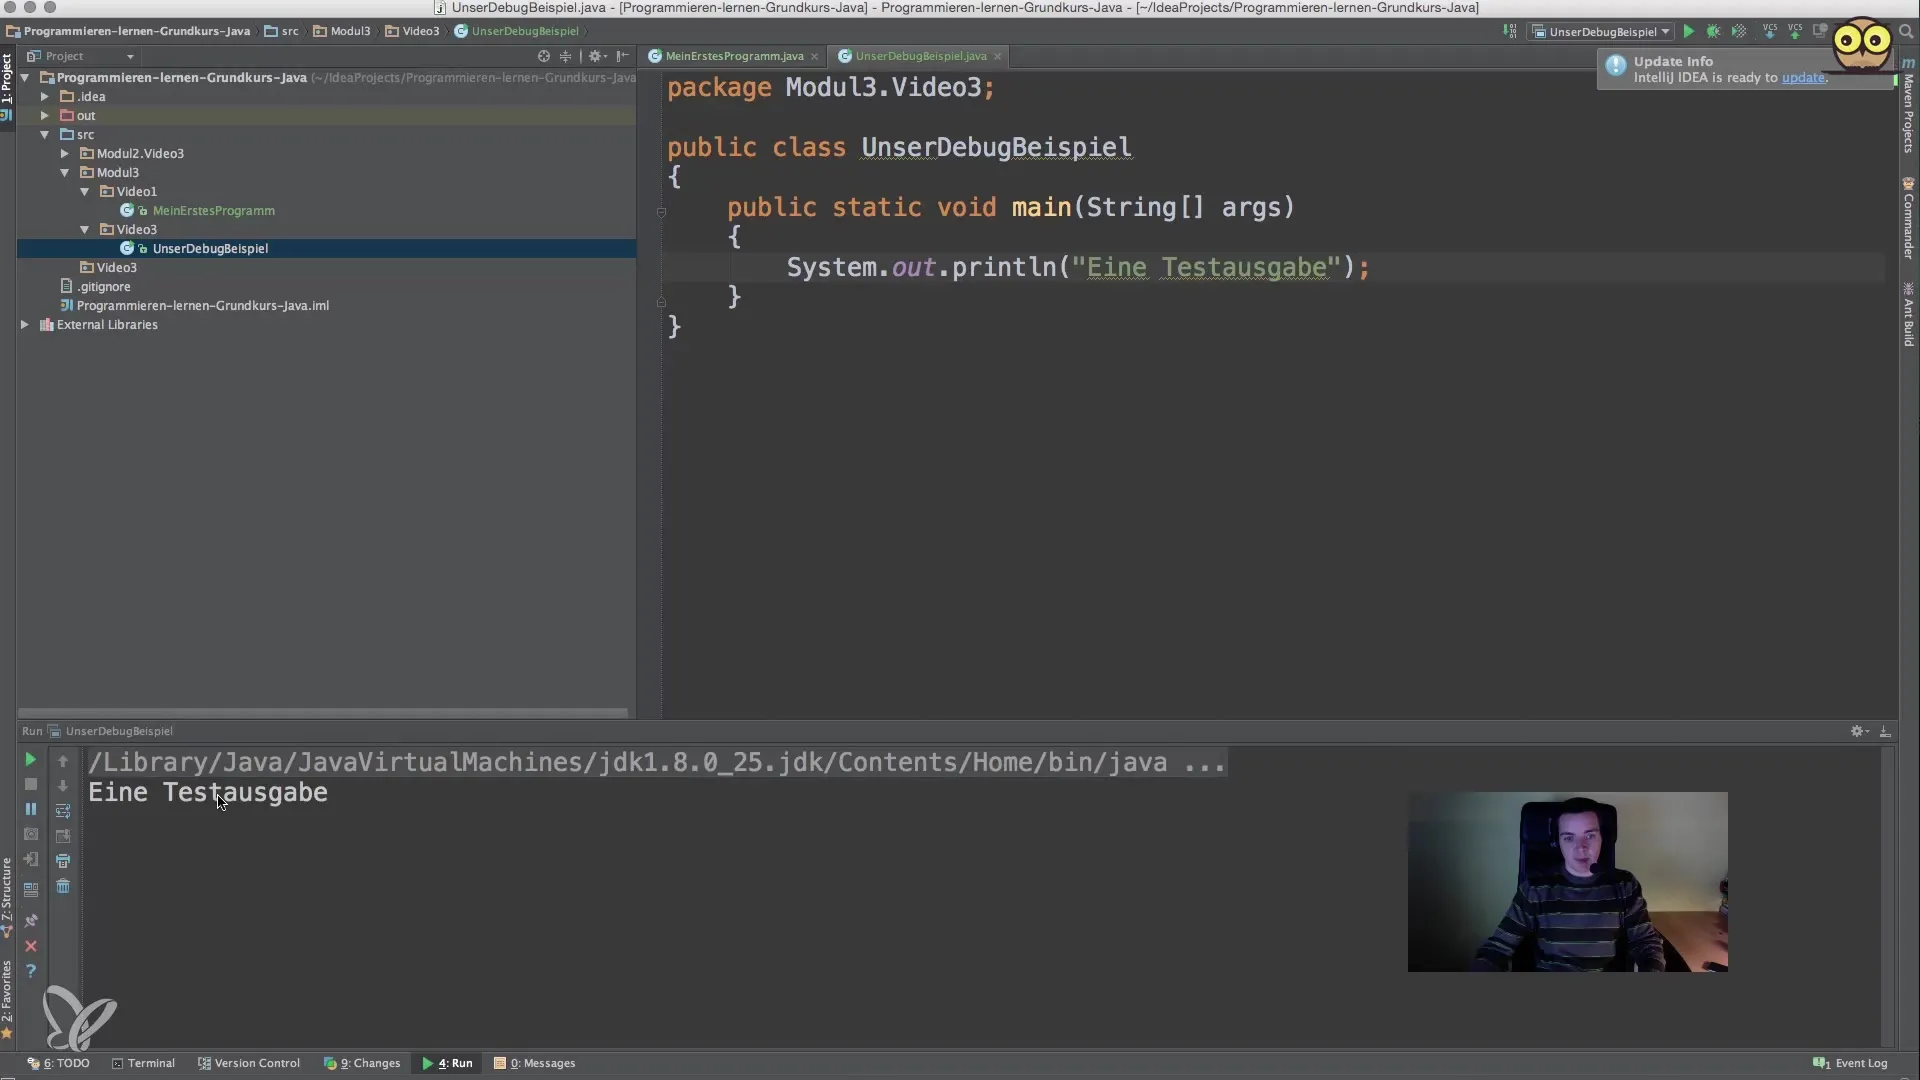The image size is (1920, 1080).
Task: Print the console output
Action: pos(63,861)
